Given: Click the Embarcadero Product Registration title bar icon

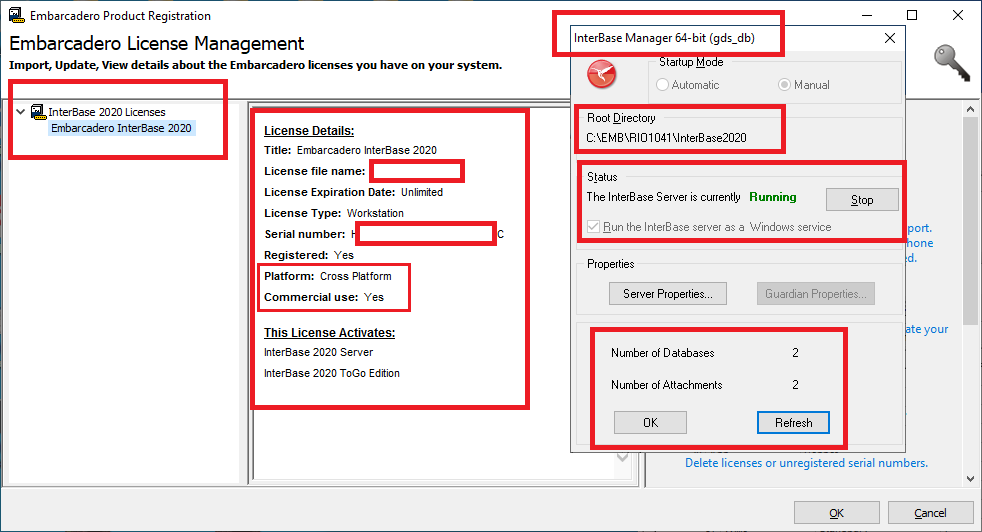Looking at the screenshot, I should (16, 16).
